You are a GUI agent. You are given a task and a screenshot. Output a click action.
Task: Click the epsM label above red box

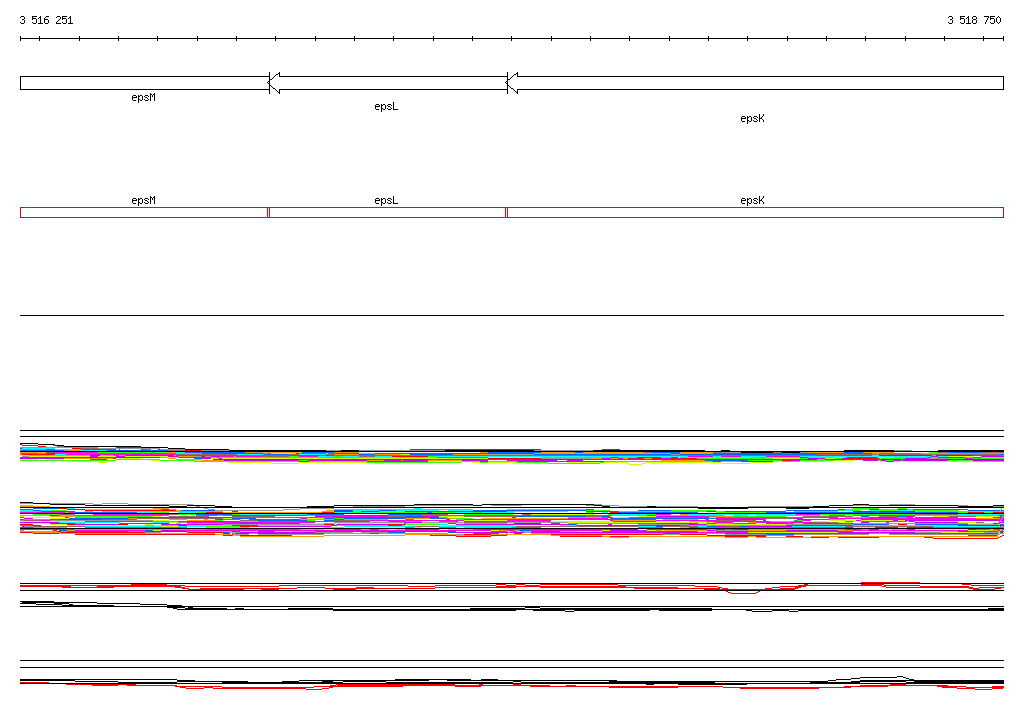point(144,201)
